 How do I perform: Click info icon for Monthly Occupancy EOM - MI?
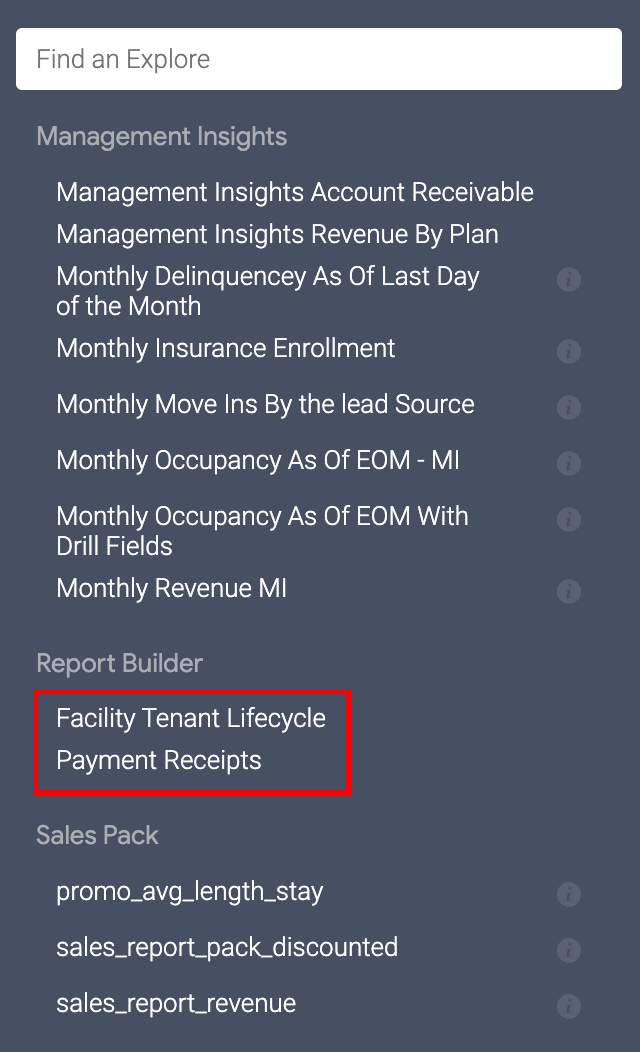[568, 463]
